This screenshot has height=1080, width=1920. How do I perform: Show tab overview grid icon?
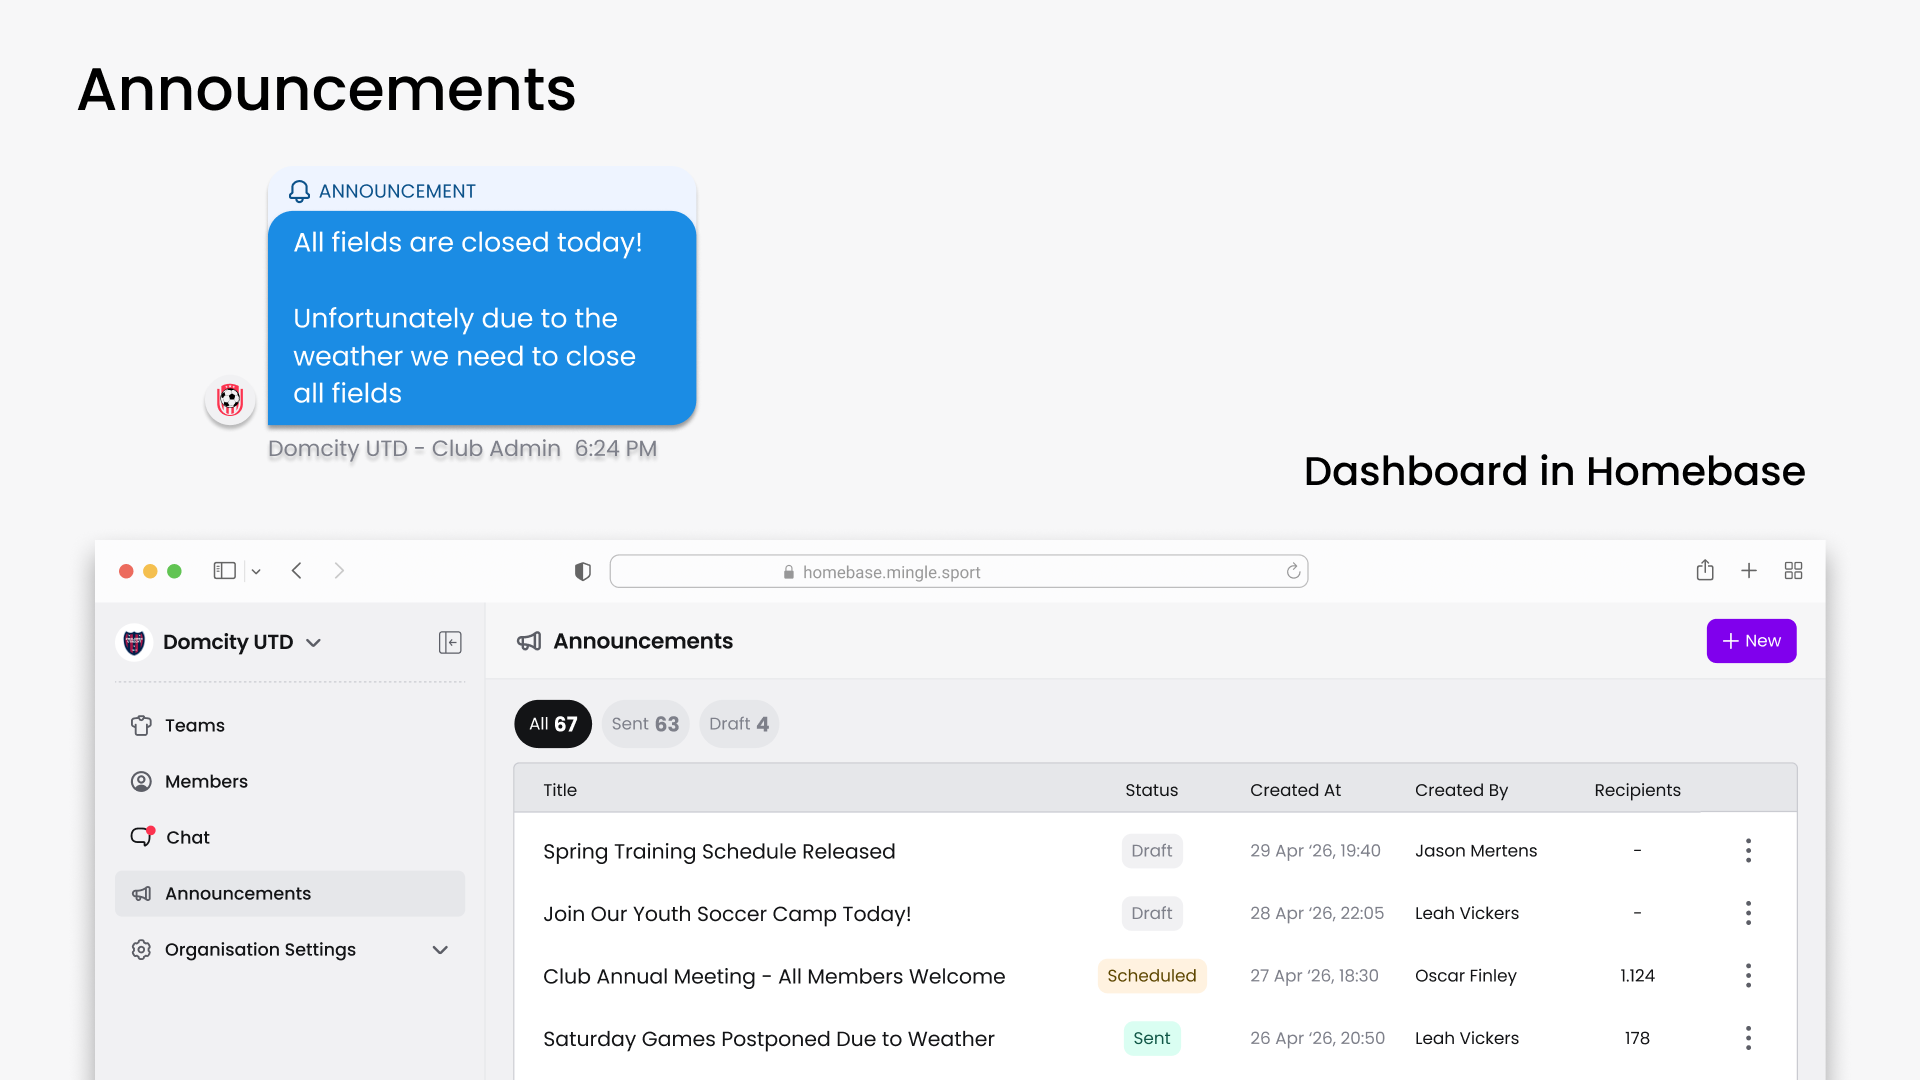[x=1793, y=570]
